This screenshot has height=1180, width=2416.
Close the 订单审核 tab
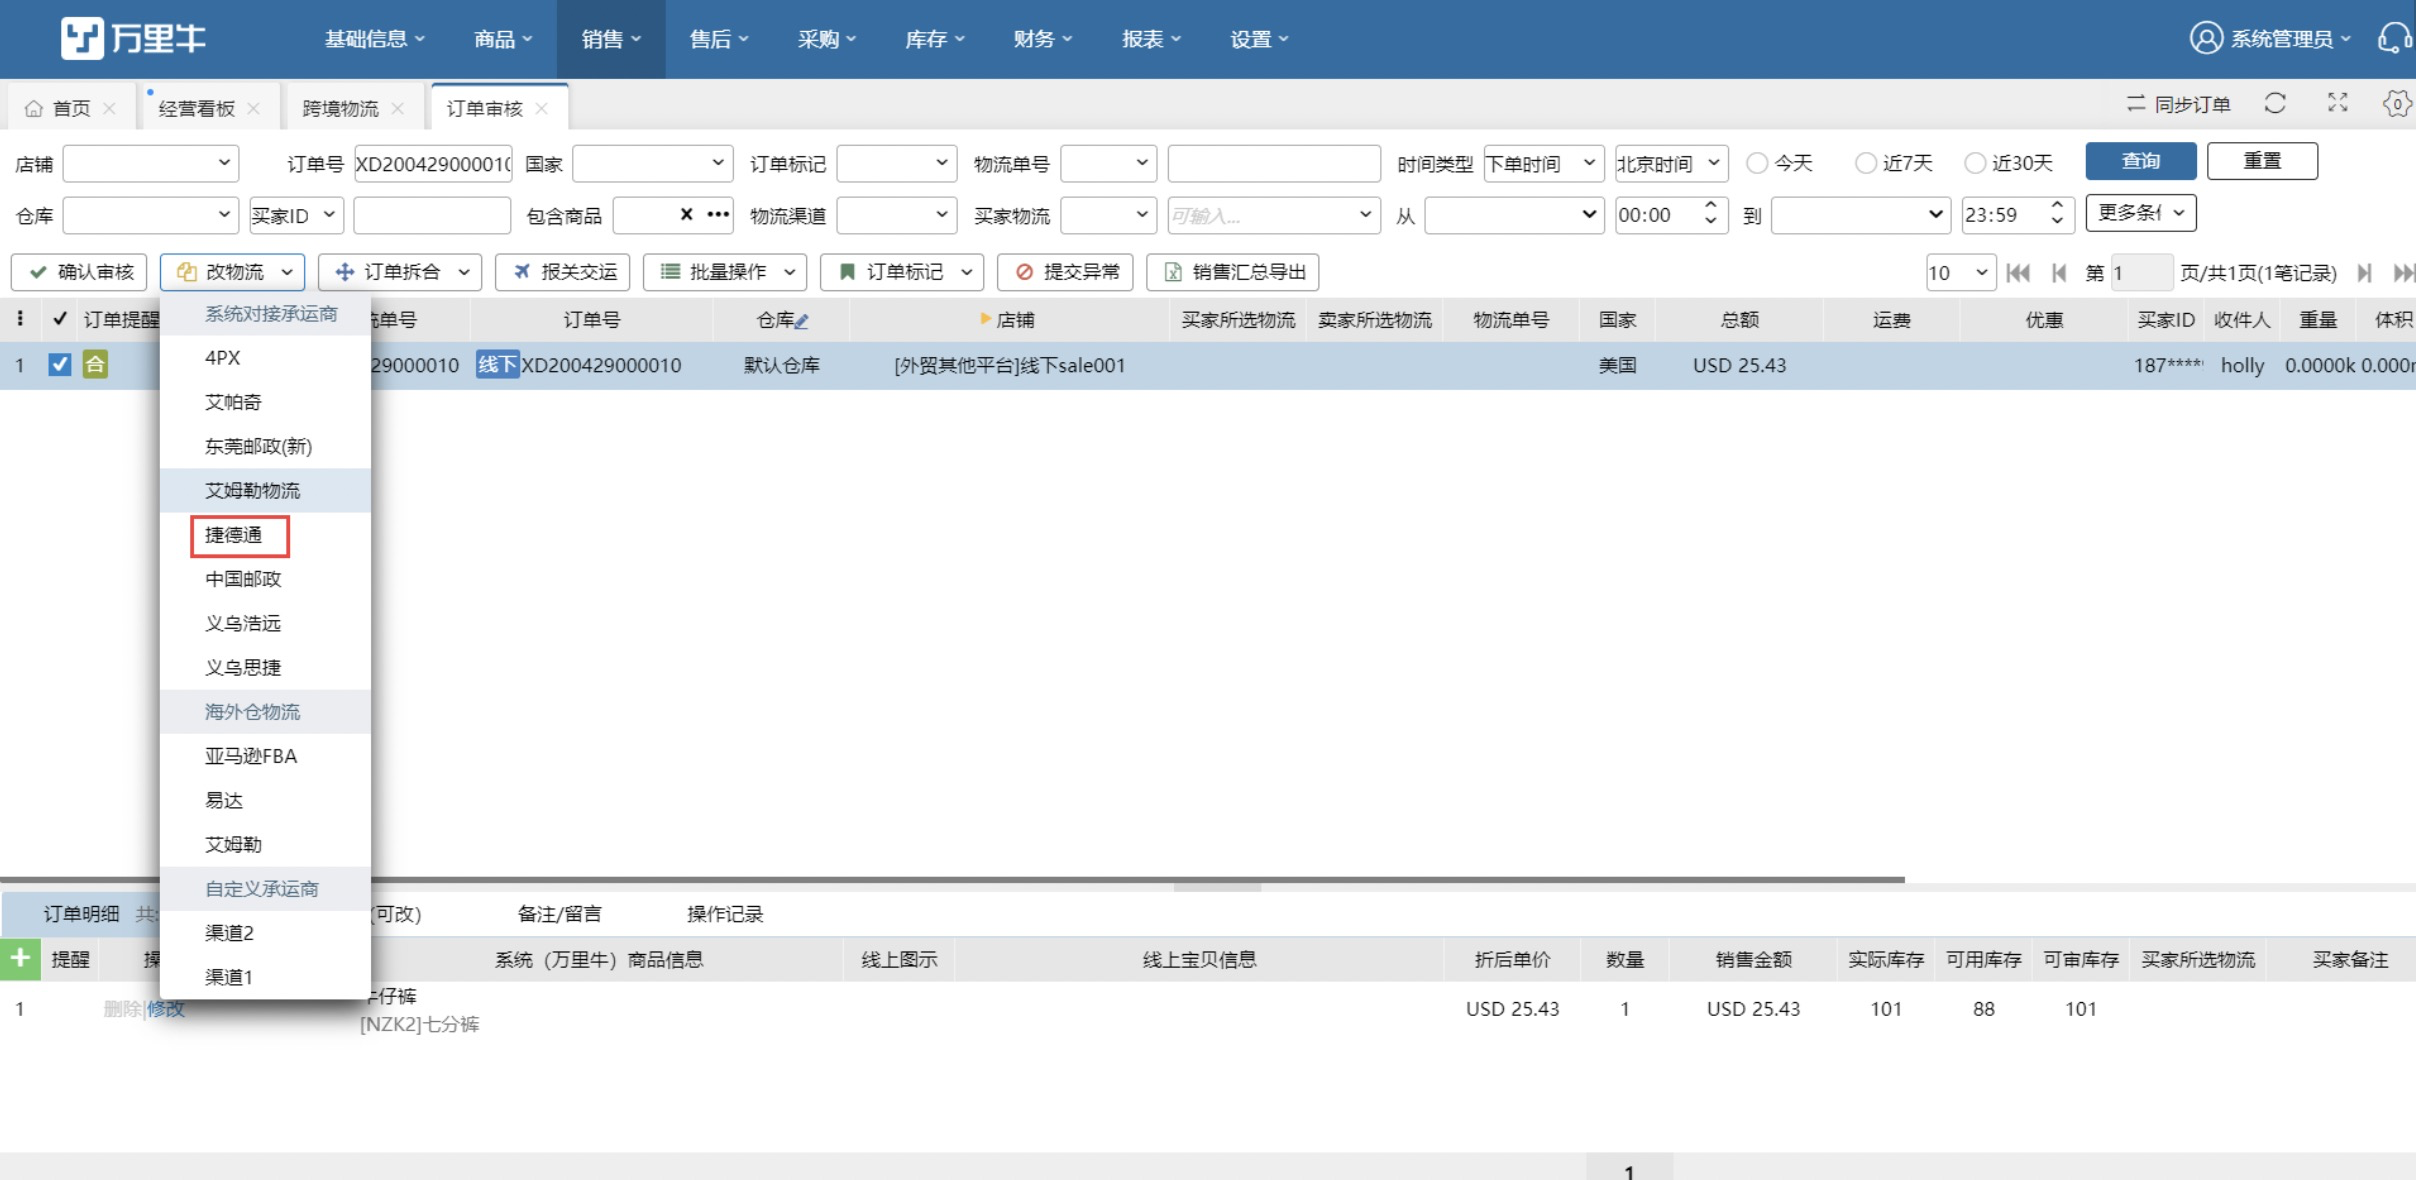tap(542, 108)
